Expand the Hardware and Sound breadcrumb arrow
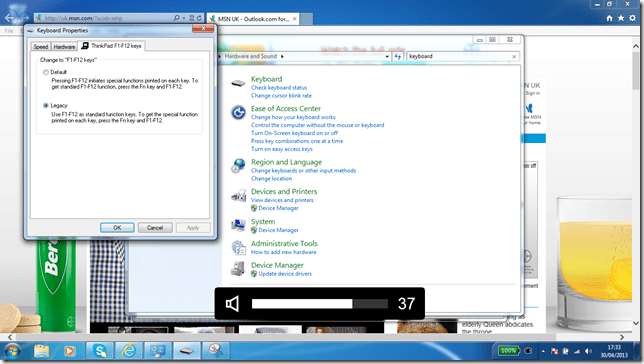Image resolution: width=644 pixels, height=364 pixels. pyautogui.click(x=282, y=56)
